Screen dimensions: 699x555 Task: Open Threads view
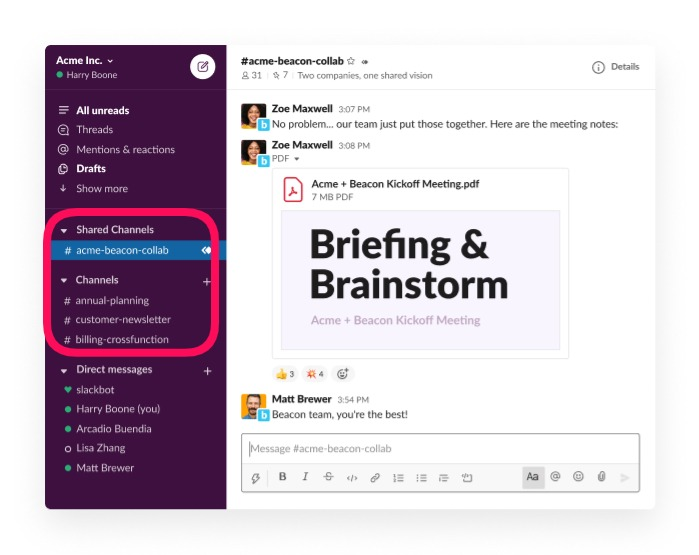click(95, 130)
